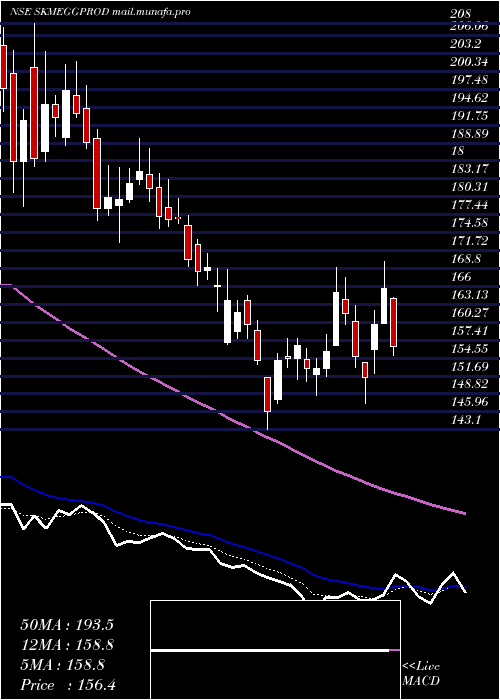
Task: Click the lowest red candle touching 143.1 line
Action: pyautogui.click(x=267, y=394)
